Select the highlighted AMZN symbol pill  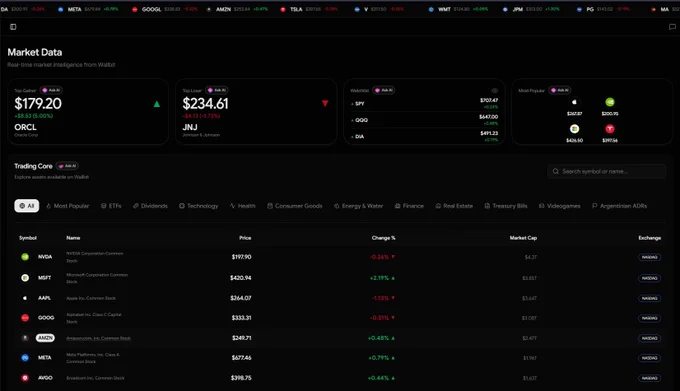(x=45, y=338)
